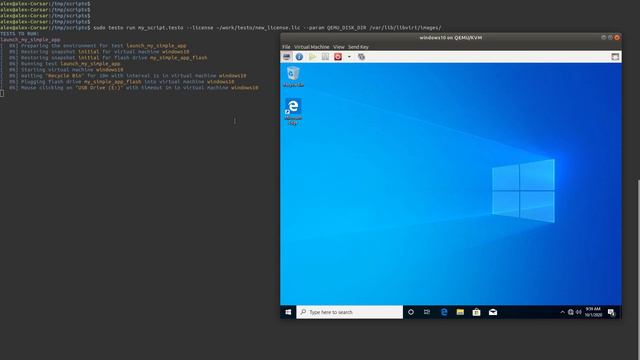The width and height of the screenshot is (640, 360).
Task: Launch Edge from the Windows taskbar
Action: tap(444, 312)
